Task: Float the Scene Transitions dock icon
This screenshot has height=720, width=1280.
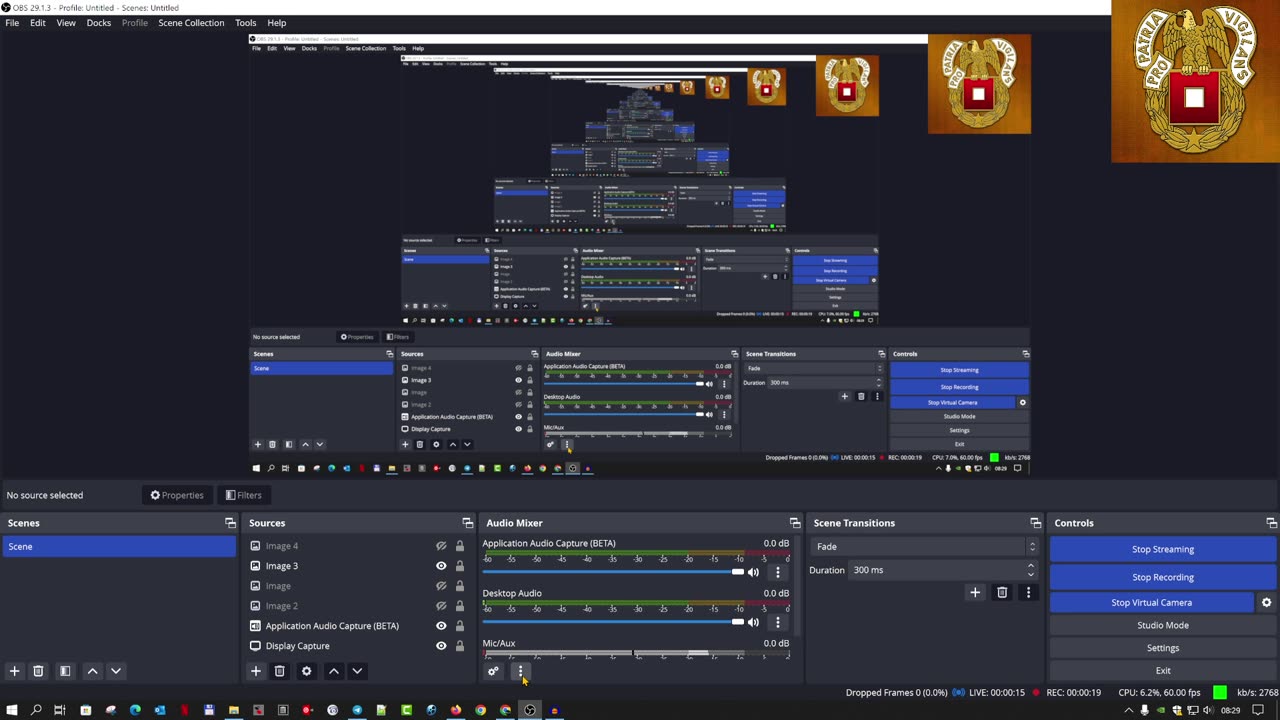Action: pos(1035,523)
